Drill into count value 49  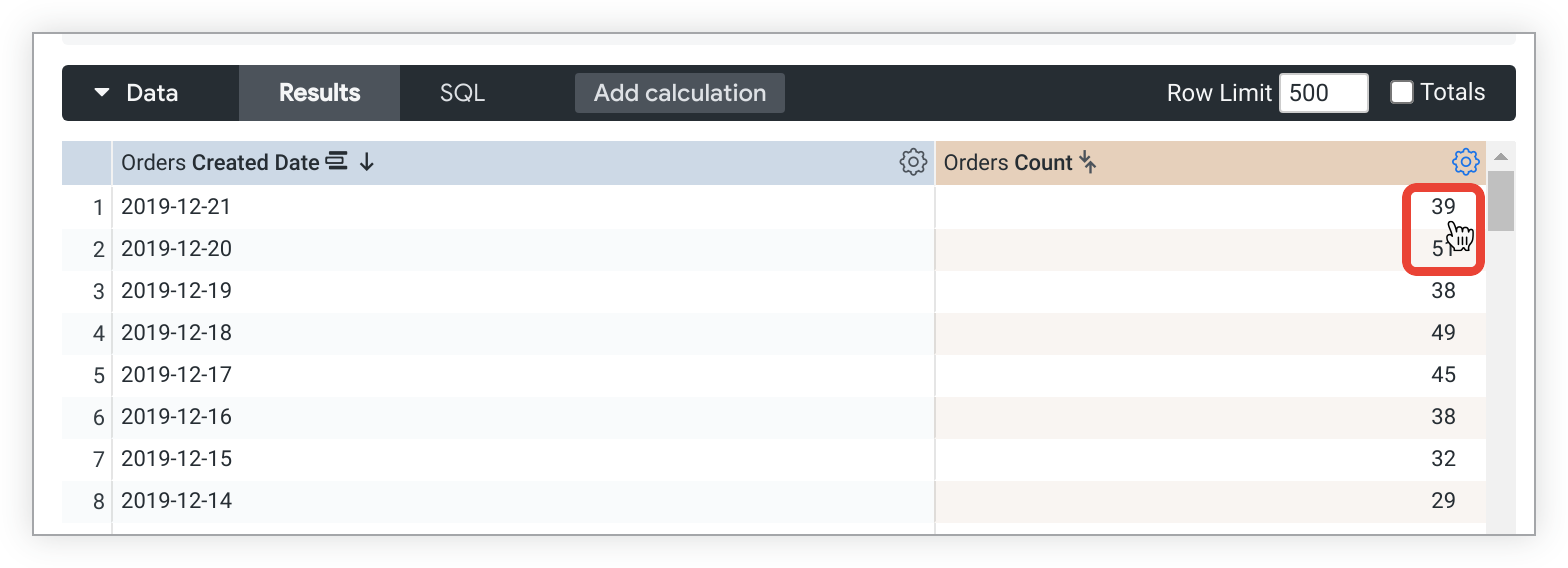tap(1442, 332)
